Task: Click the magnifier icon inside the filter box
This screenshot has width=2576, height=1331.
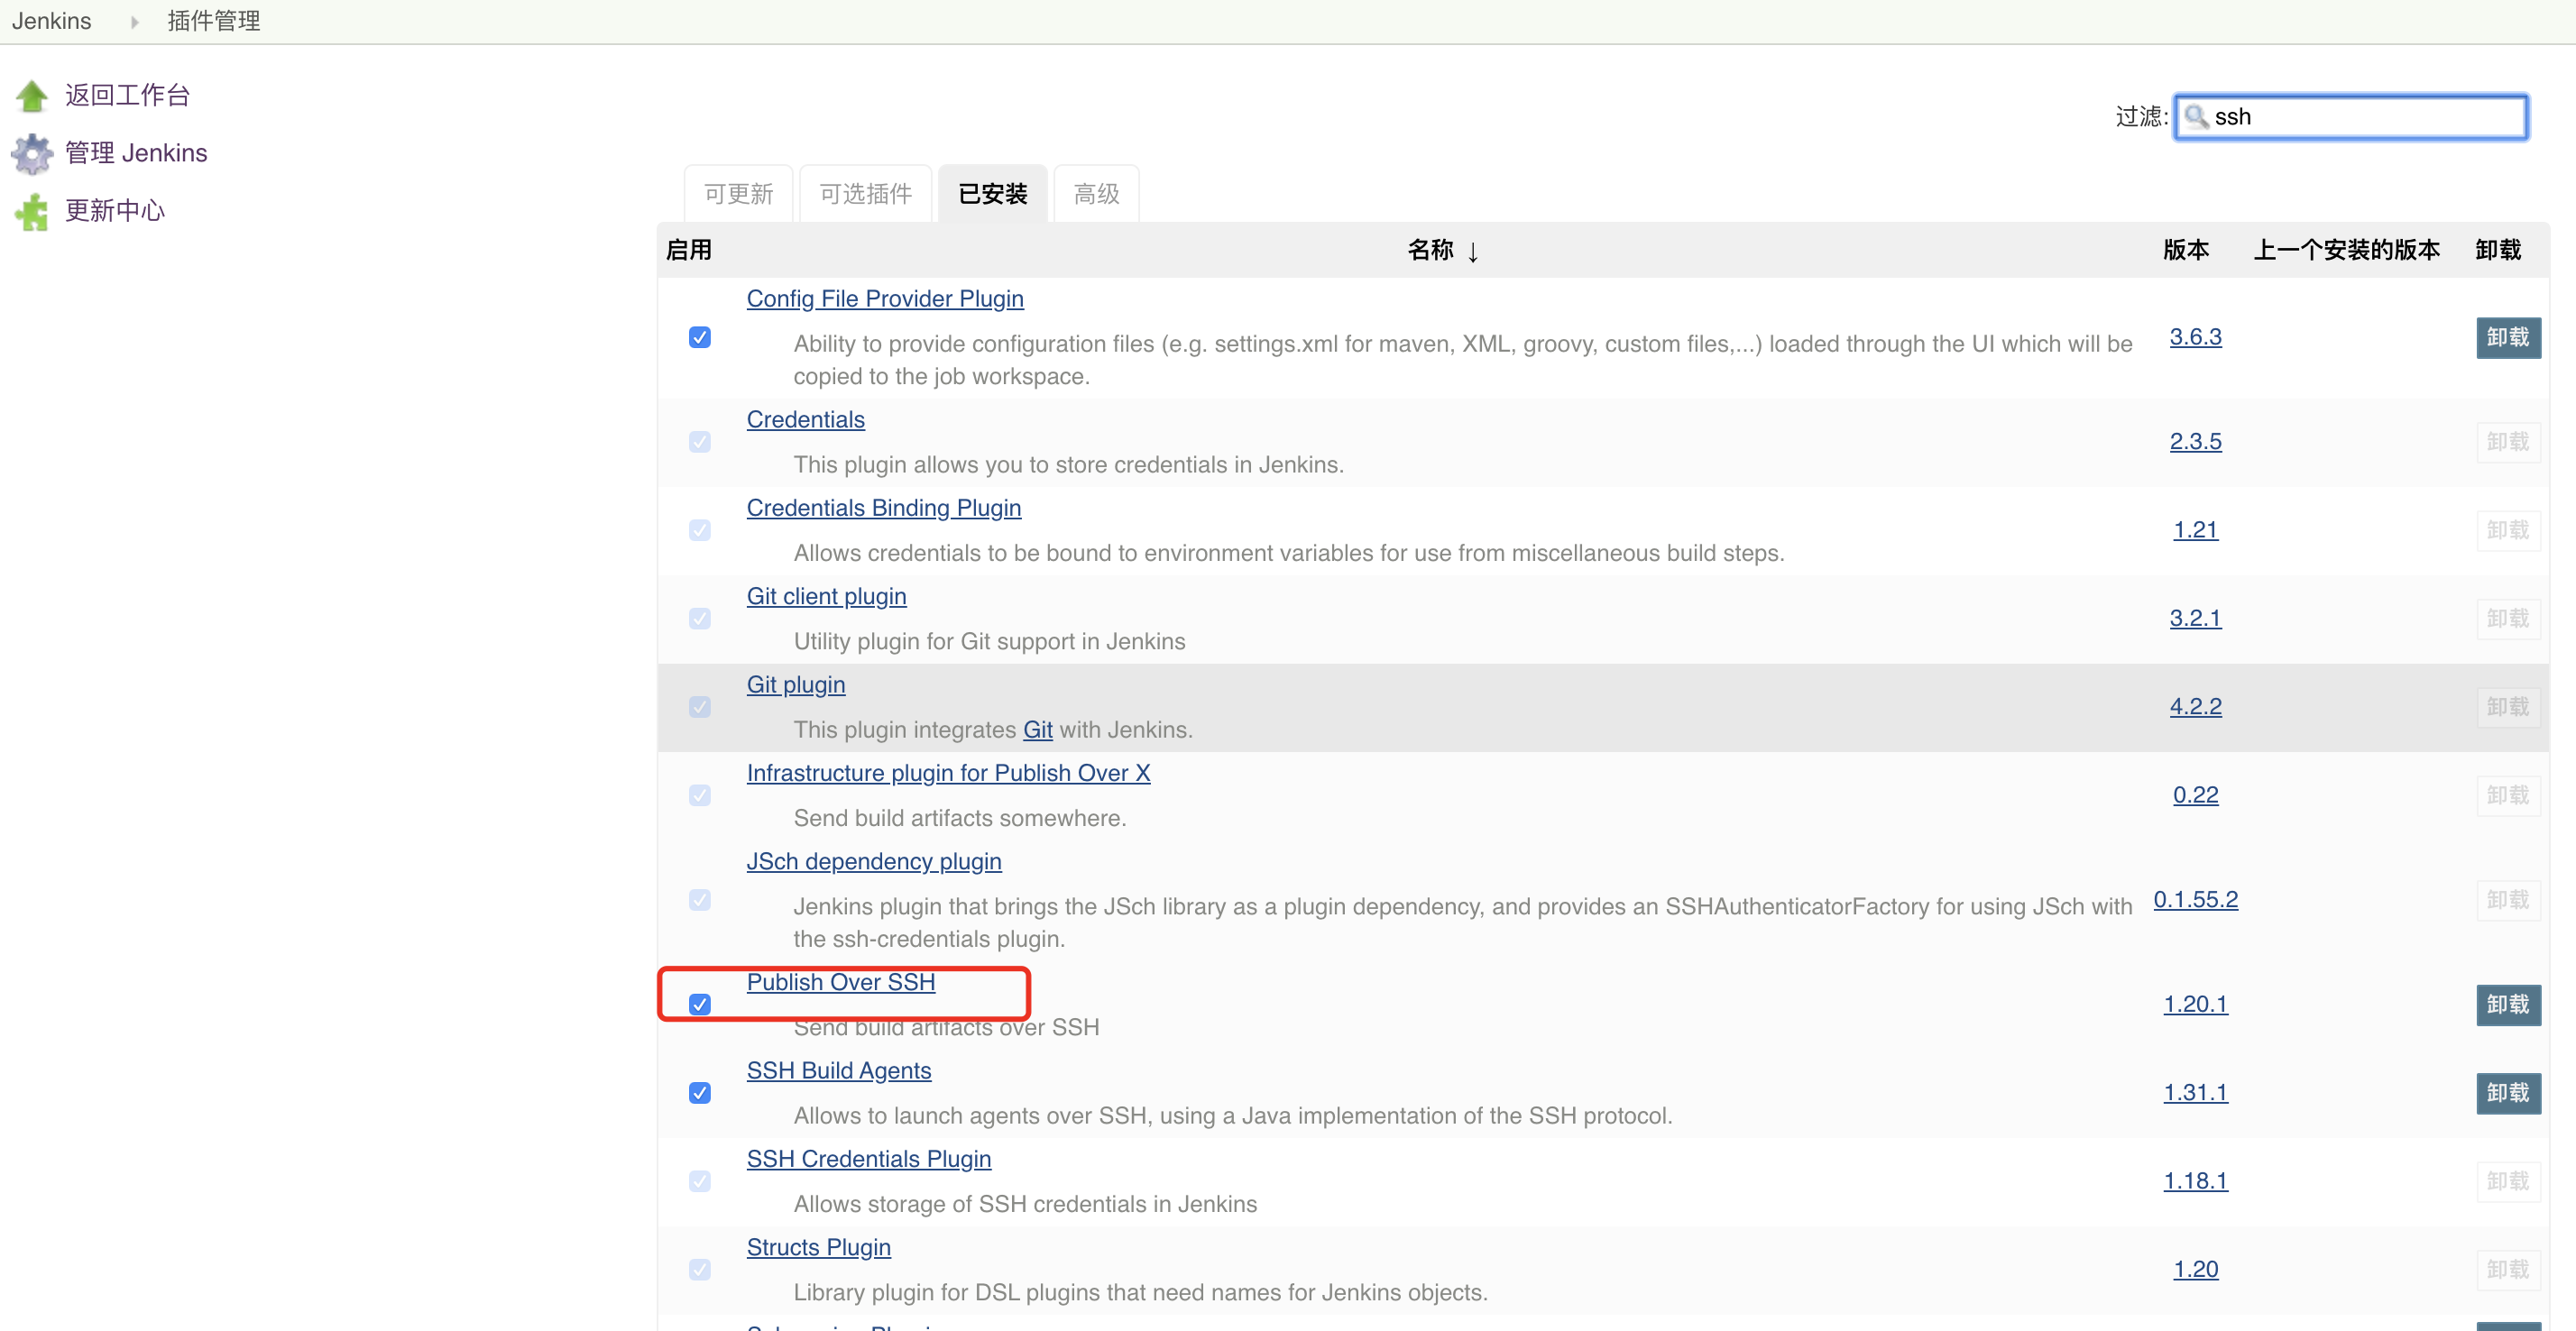Action: [x=2197, y=117]
